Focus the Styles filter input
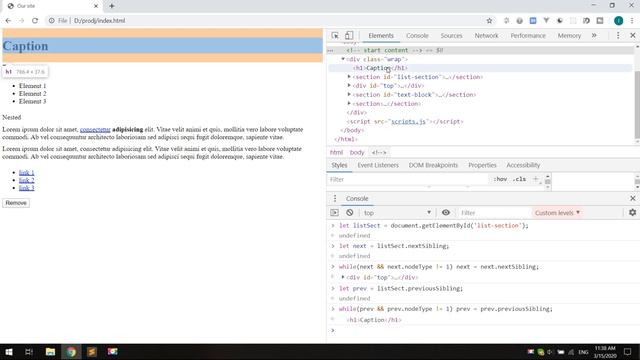 click(408, 180)
